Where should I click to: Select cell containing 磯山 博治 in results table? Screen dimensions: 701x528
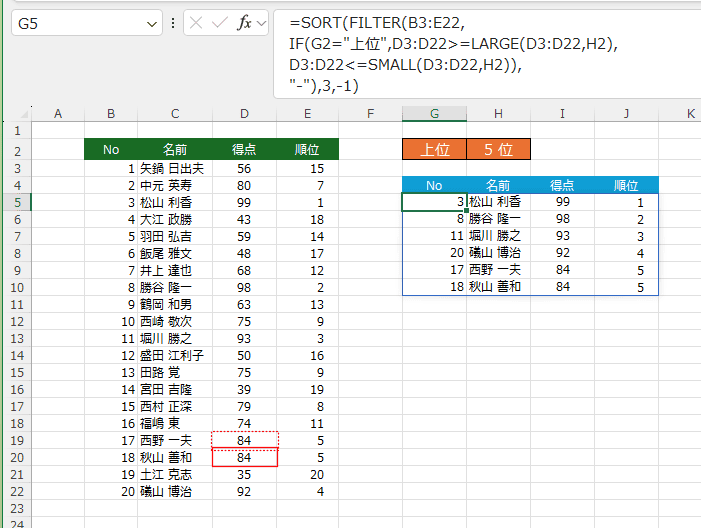[497, 253]
